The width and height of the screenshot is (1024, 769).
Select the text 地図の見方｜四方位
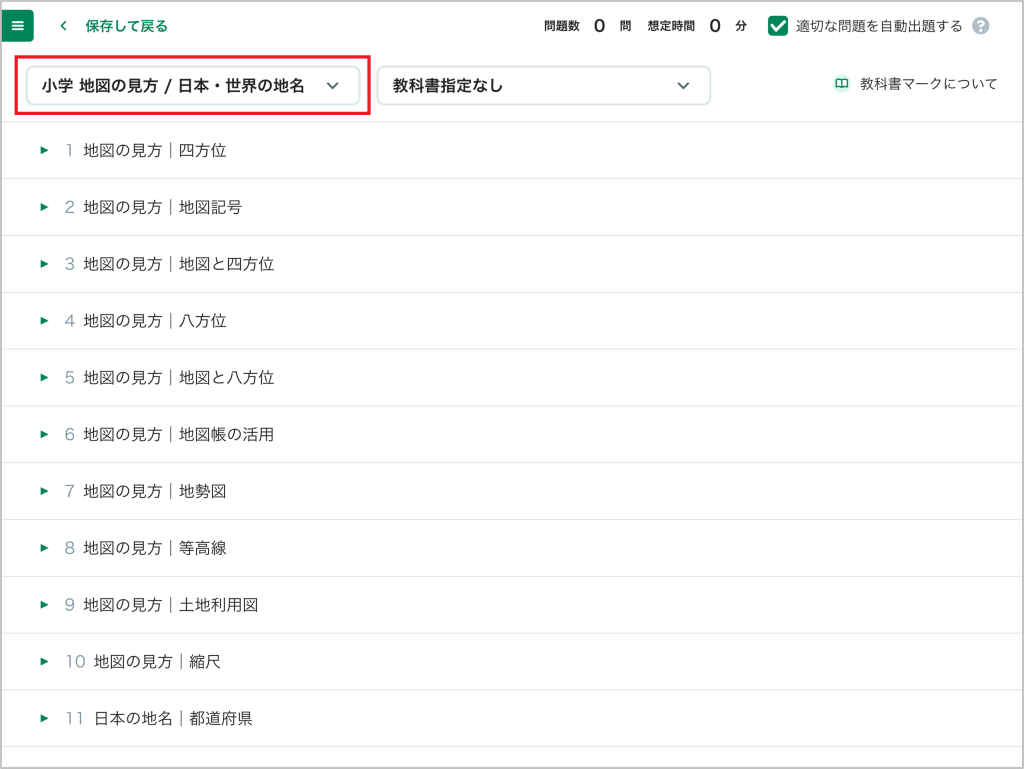tap(155, 150)
